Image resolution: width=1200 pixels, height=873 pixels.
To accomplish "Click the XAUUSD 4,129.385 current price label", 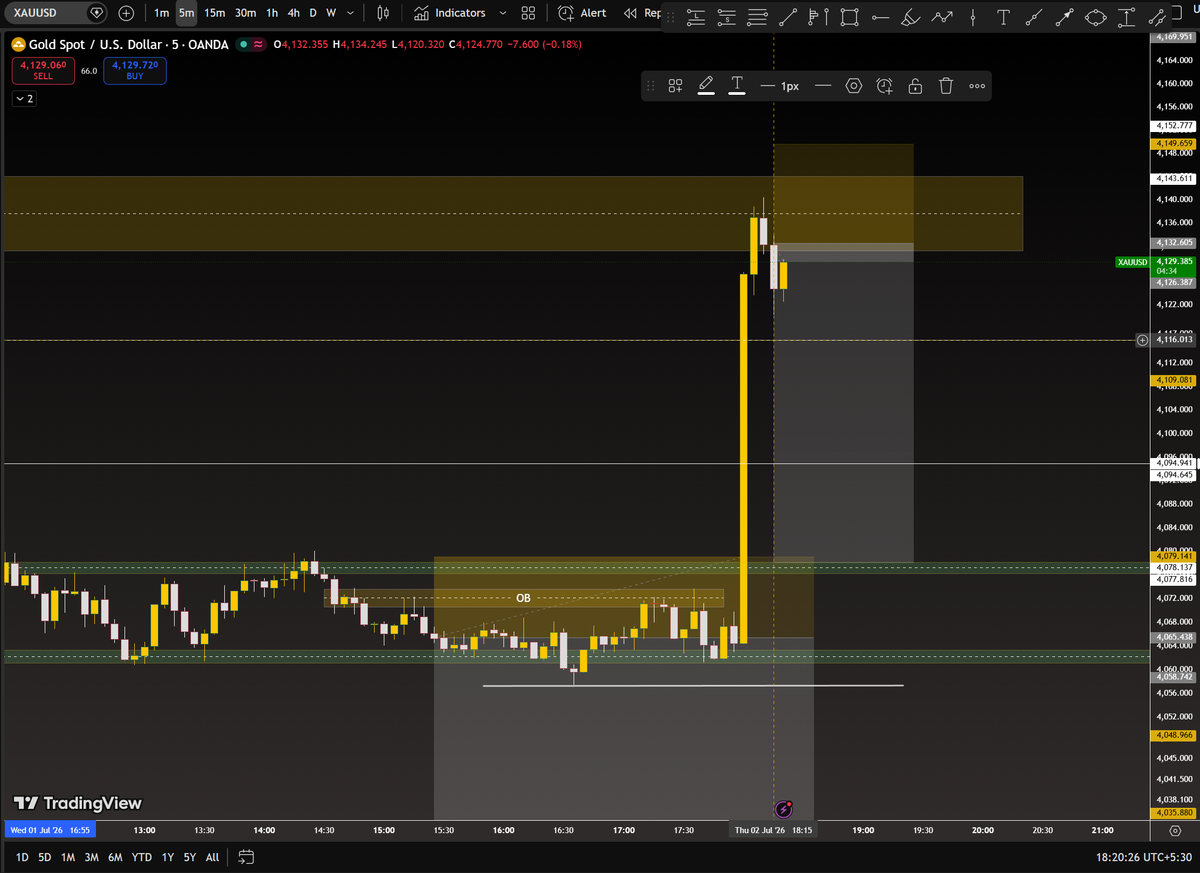I will (1156, 265).
